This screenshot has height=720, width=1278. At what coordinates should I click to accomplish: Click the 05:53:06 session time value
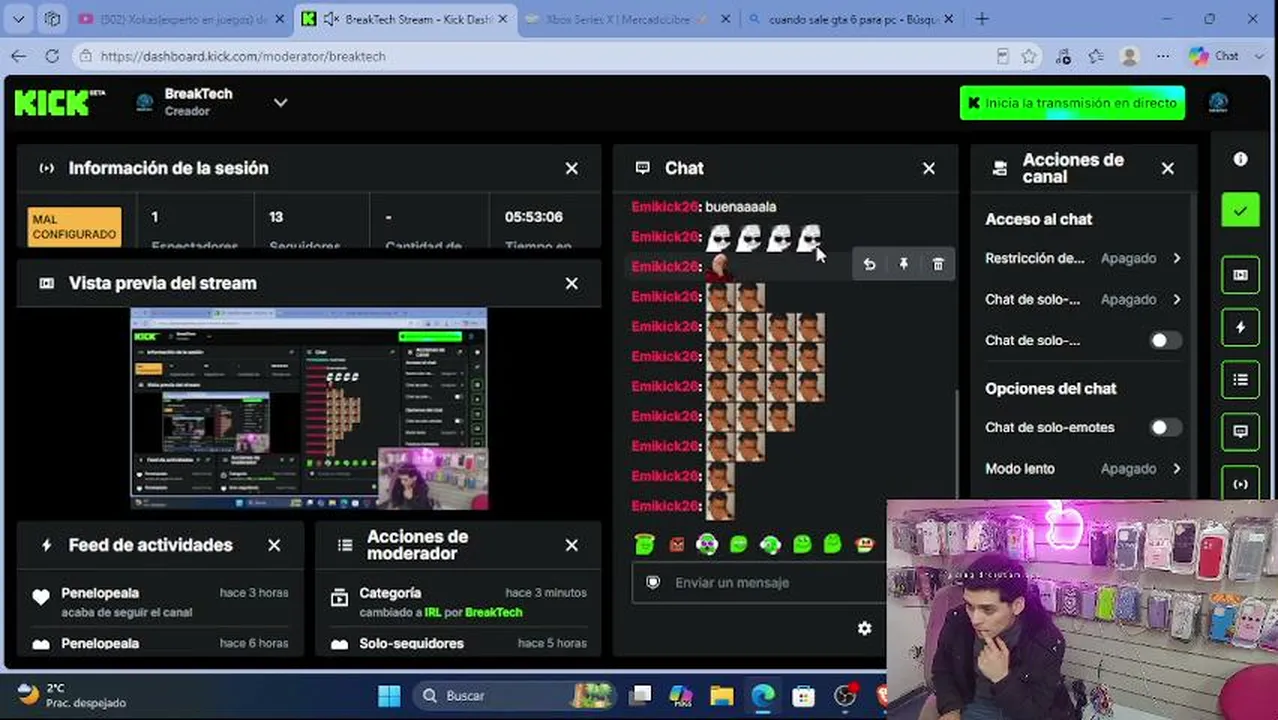(x=533, y=216)
